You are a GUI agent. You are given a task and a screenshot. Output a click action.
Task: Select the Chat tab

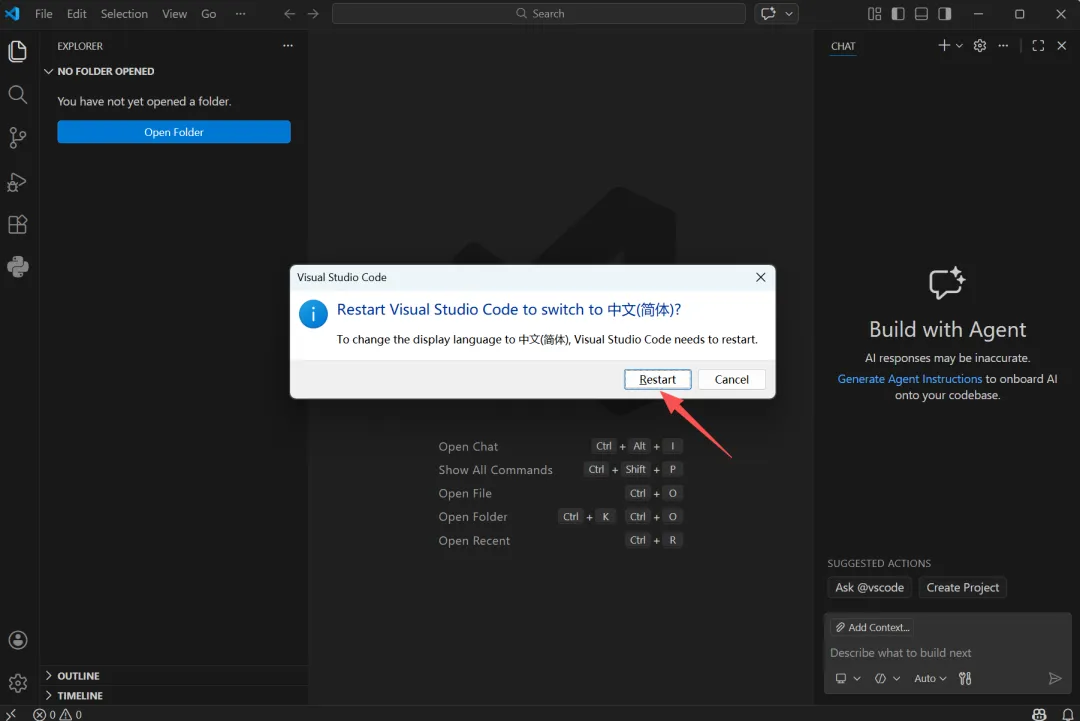(843, 46)
